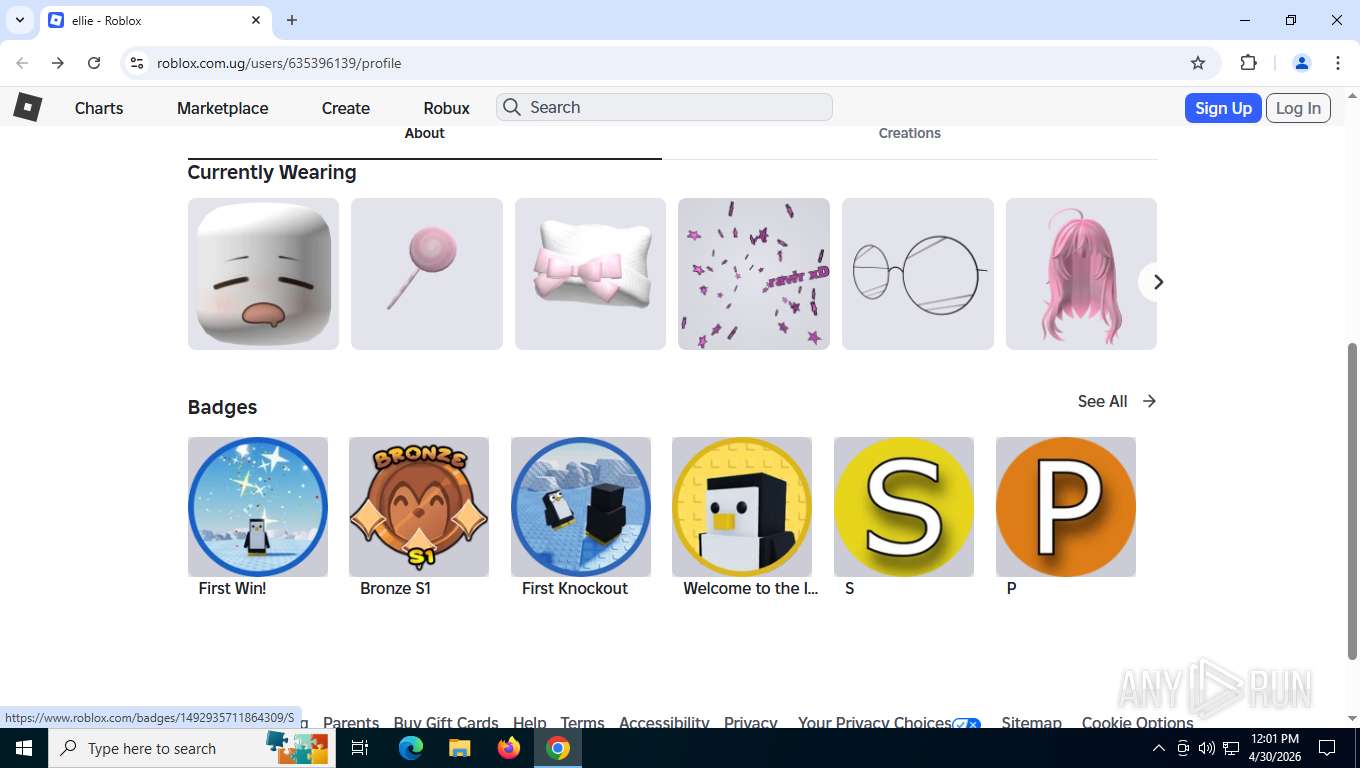Click the Bronze S1 badge label
Screen dimensions: 1360x768
tap(395, 588)
